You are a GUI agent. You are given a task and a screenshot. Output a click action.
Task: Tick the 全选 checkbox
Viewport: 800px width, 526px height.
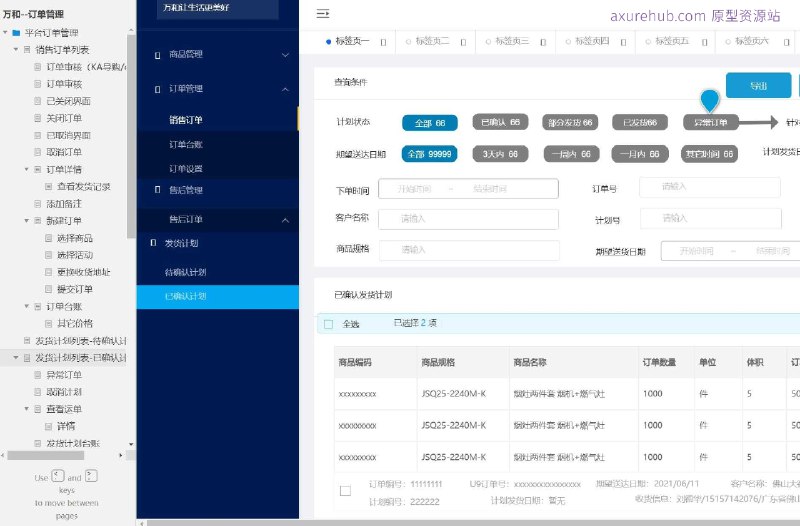coord(329,324)
